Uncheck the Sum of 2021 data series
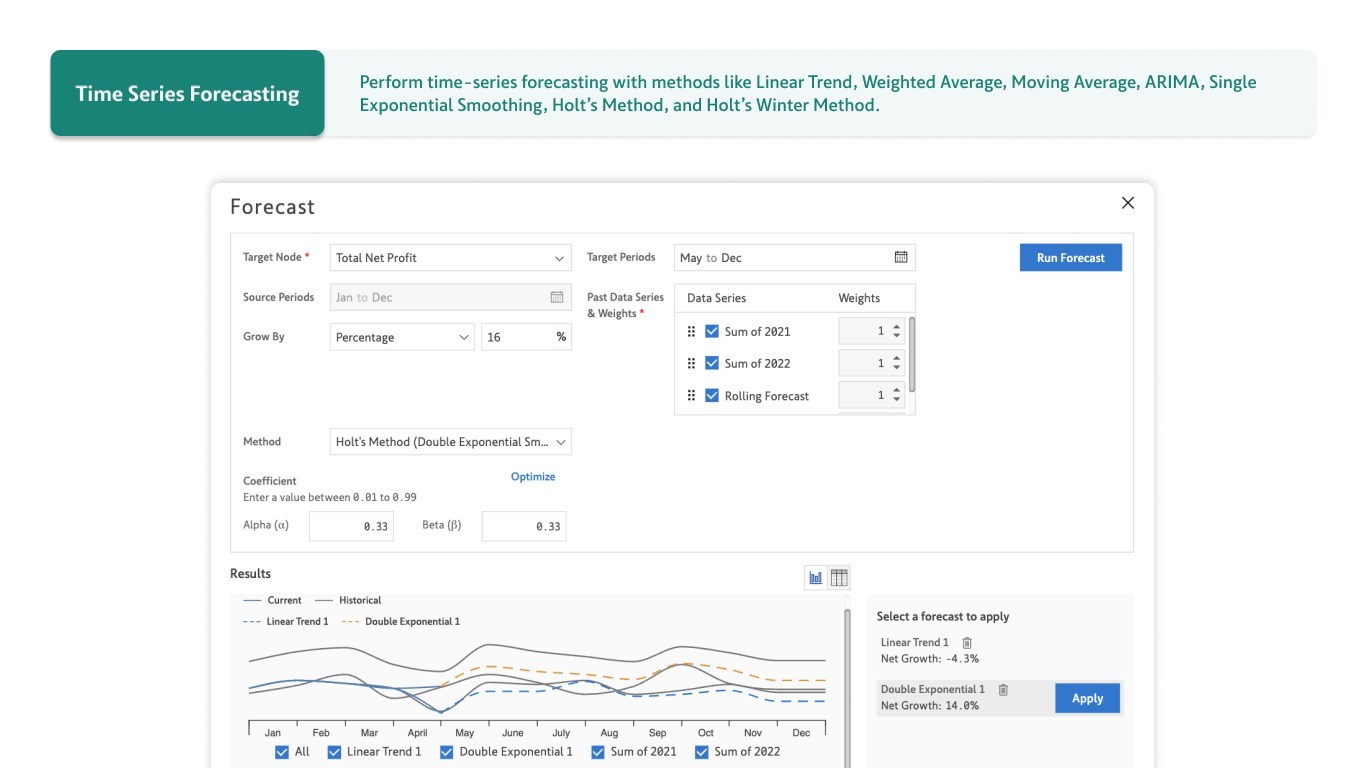Viewport: 1366px width, 768px height. point(712,331)
